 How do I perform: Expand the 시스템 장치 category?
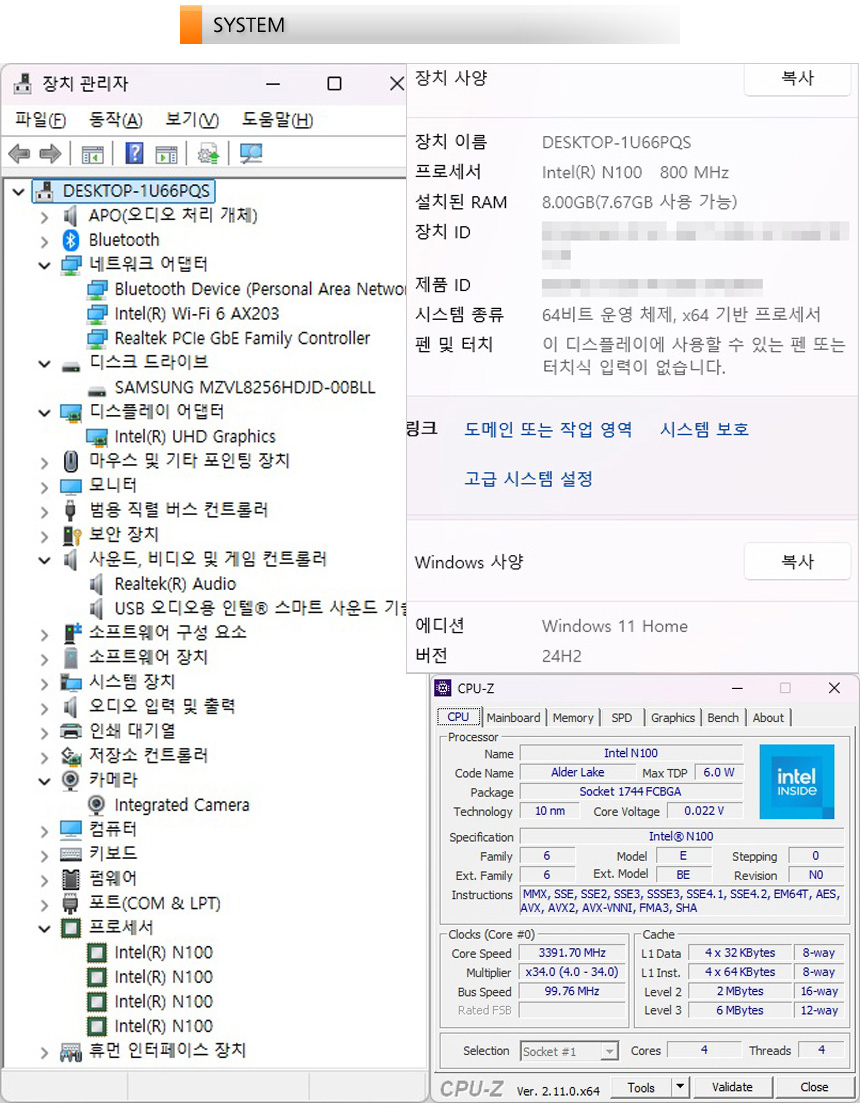pyautogui.click(x=45, y=683)
